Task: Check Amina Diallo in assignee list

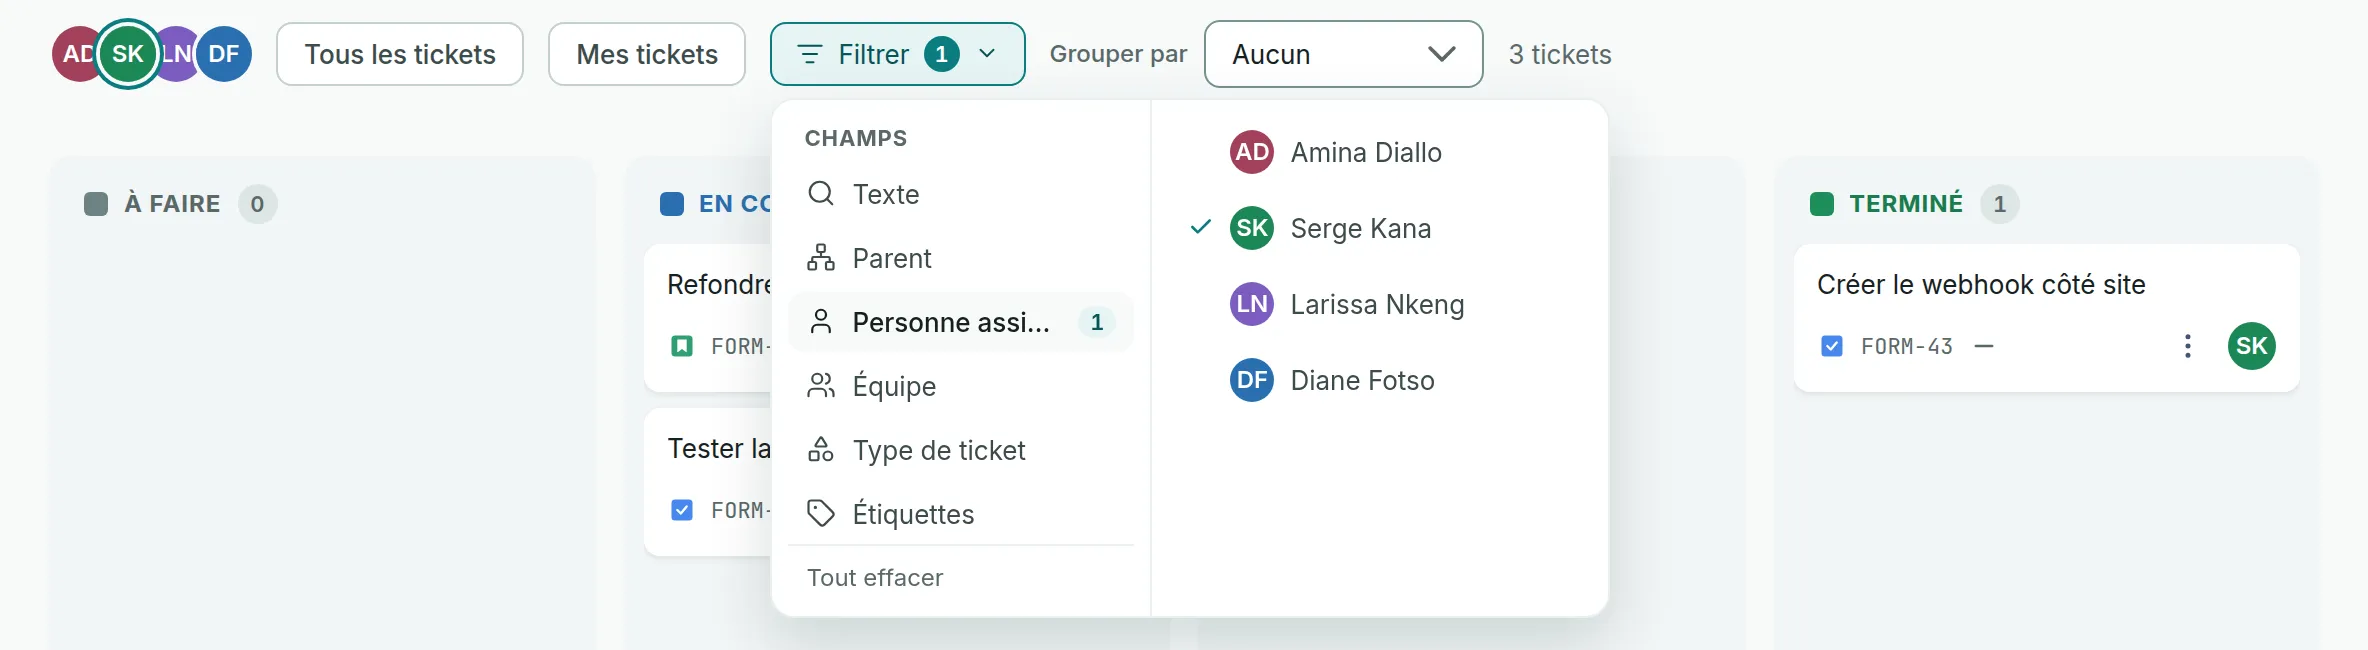Action: coord(1380,152)
